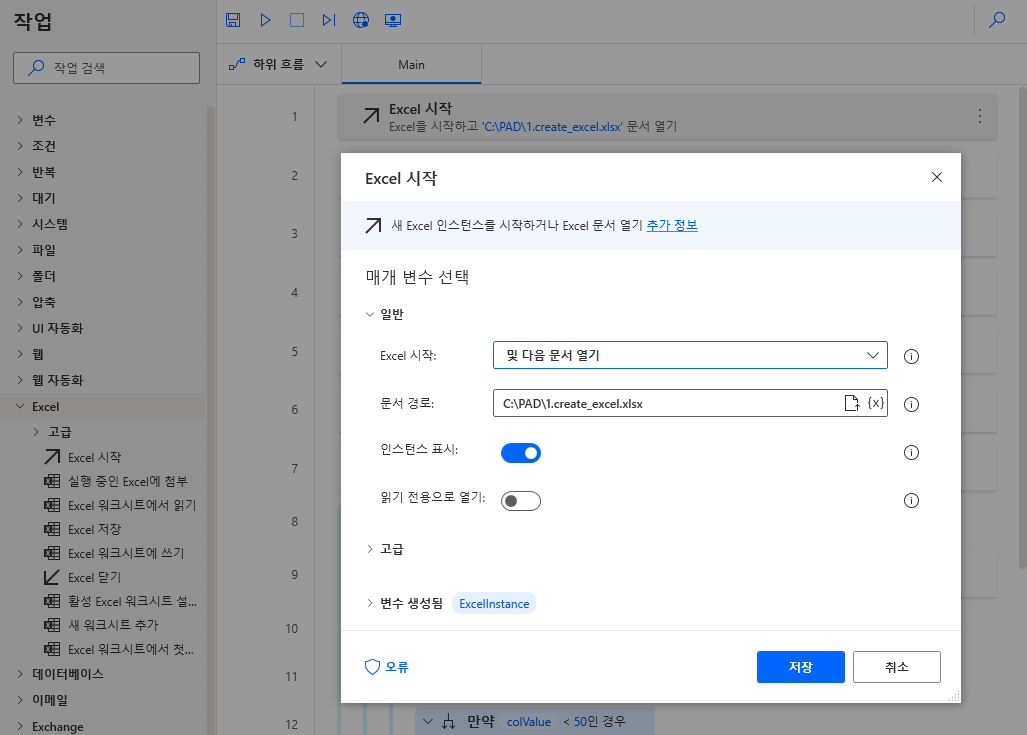Click the 오류 shield button
The image size is (1027, 735).
click(386, 667)
